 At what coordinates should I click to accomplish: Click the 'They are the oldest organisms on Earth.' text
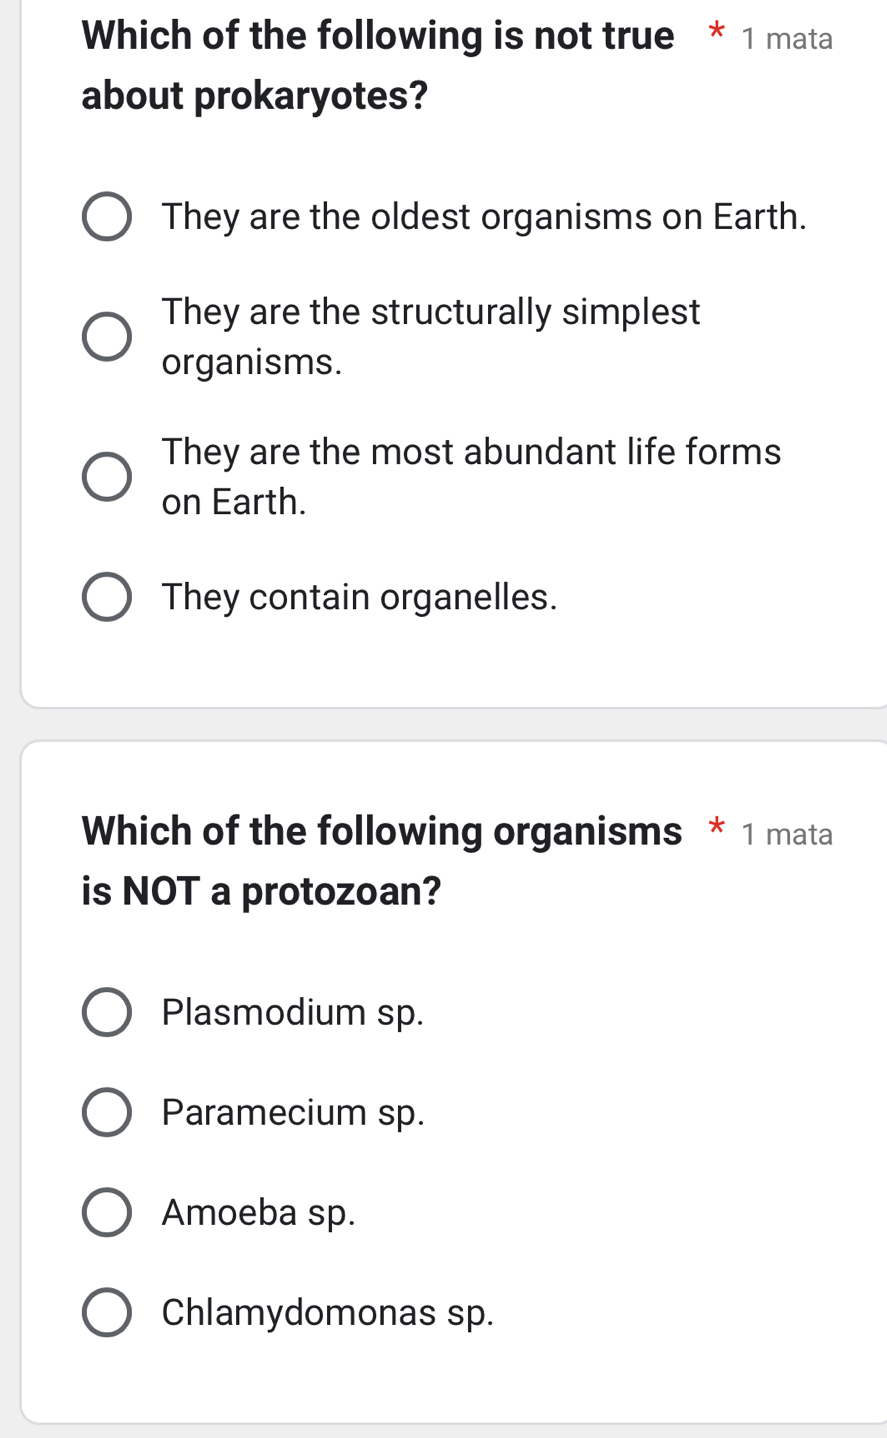[484, 217]
